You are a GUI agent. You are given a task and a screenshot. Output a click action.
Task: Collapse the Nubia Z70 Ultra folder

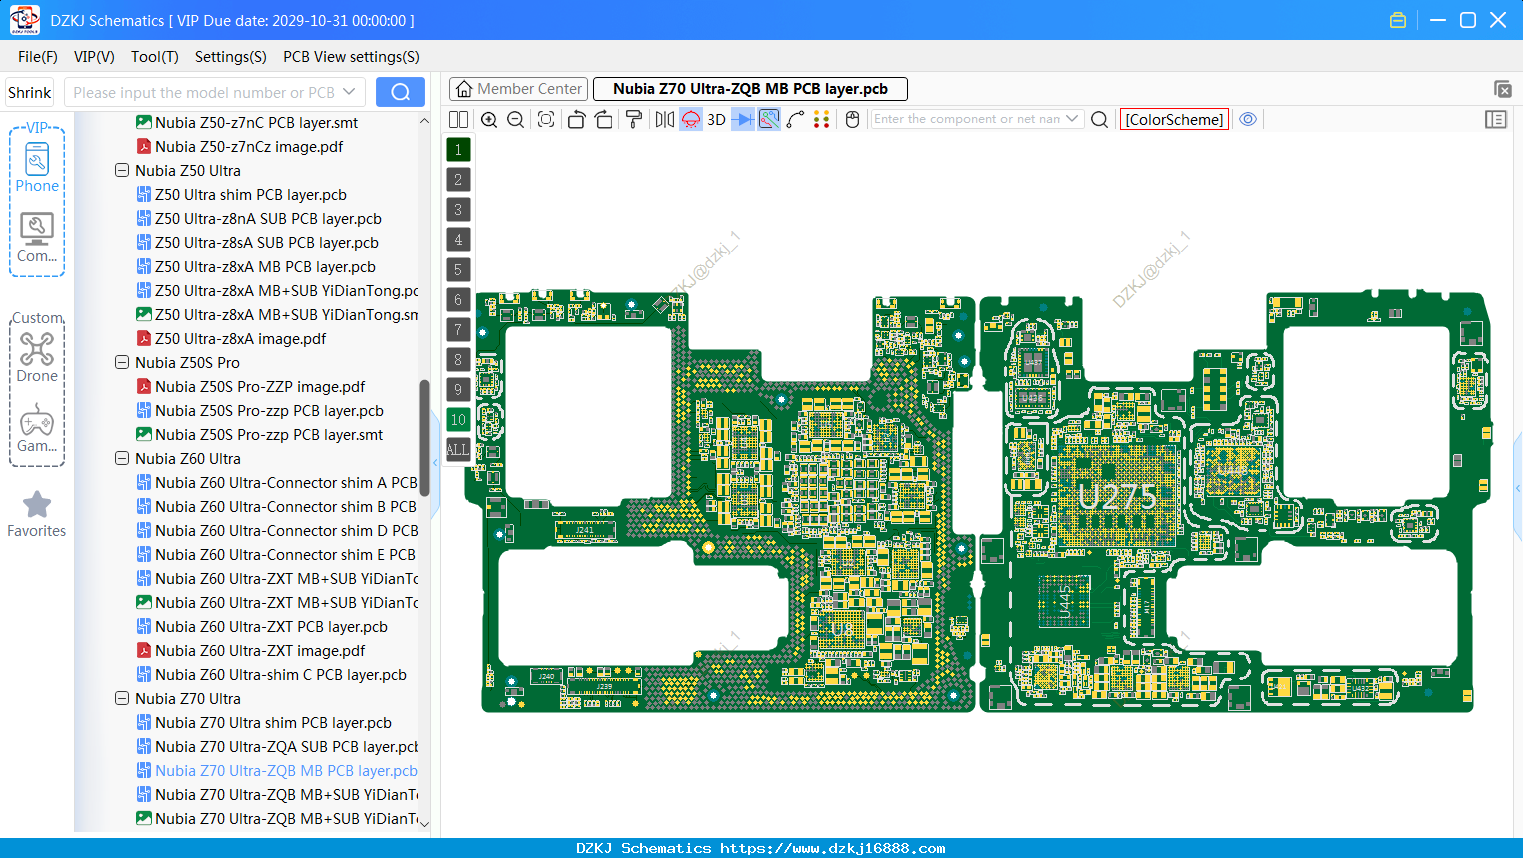(122, 699)
